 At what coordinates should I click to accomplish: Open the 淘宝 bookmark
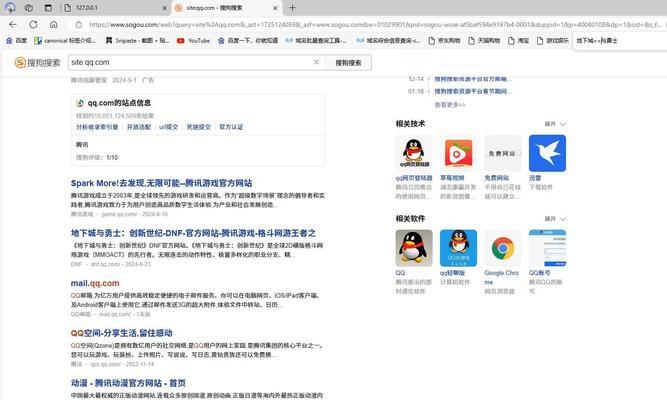[519, 40]
